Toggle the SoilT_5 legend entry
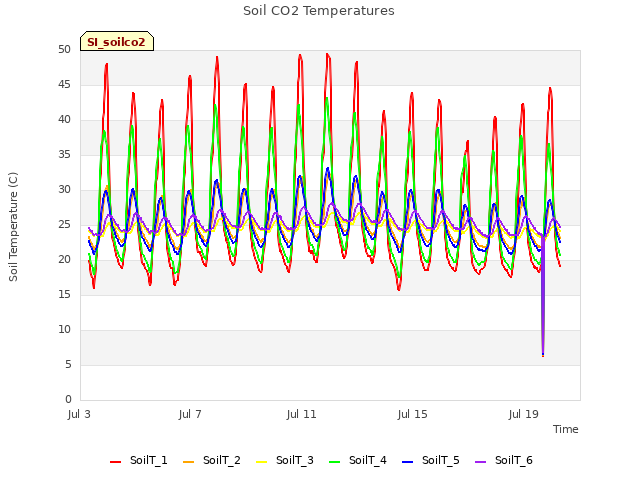 (431, 460)
